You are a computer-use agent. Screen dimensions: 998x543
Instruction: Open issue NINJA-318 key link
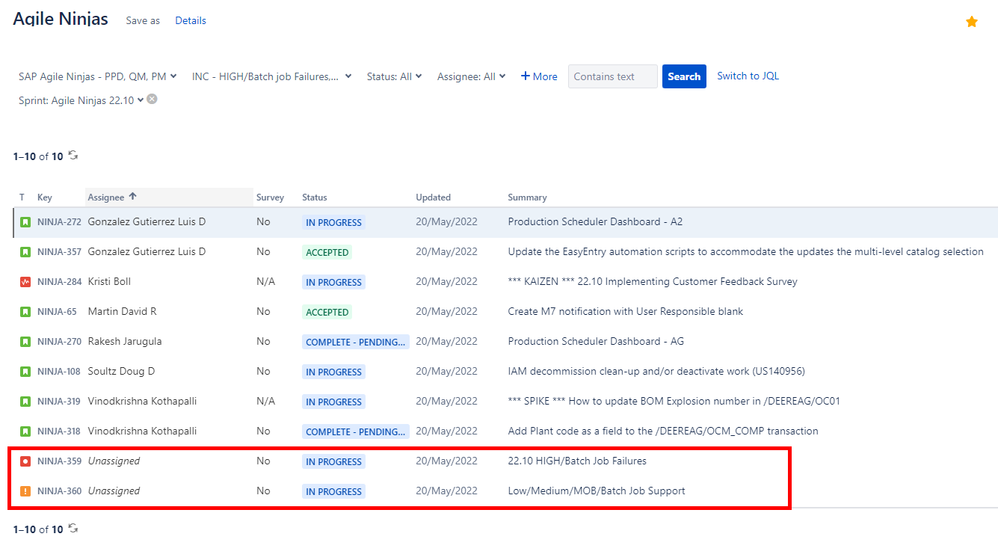click(x=59, y=432)
